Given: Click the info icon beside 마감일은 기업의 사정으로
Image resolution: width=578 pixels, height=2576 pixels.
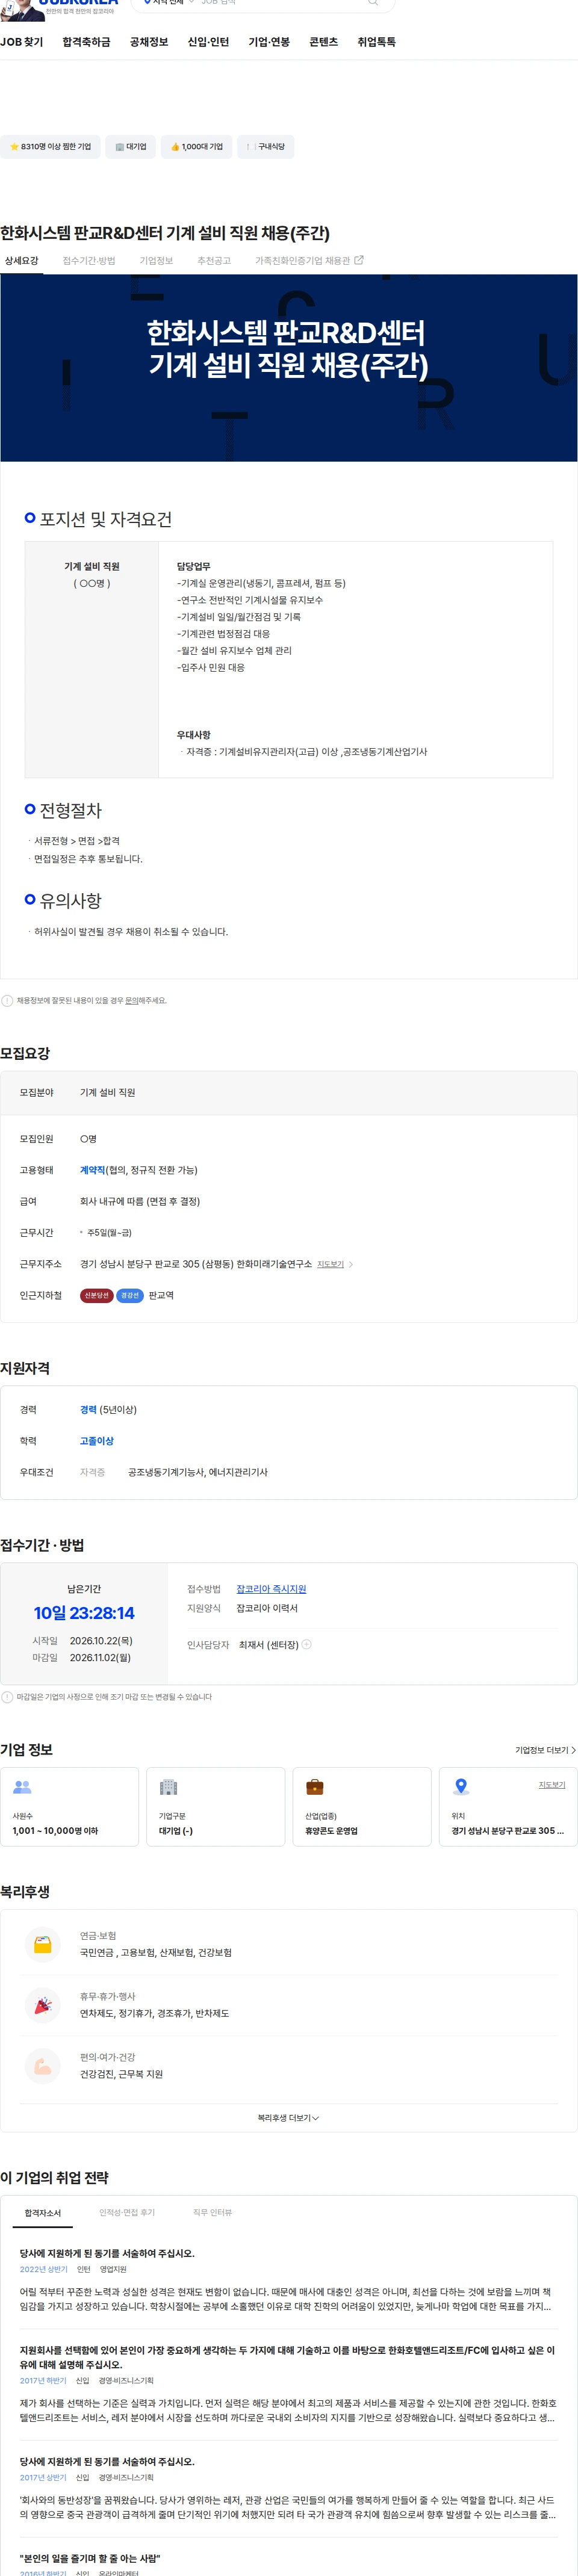Looking at the screenshot, I should pos(7,1698).
